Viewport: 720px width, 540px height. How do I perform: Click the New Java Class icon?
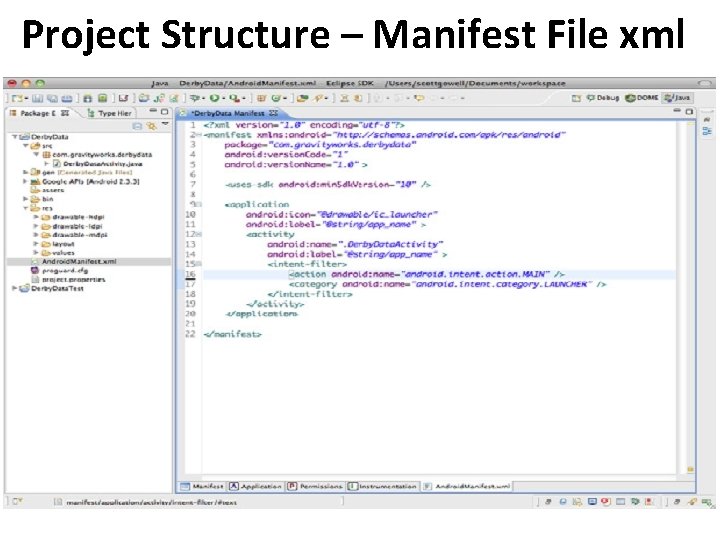(x=276, y=98)
